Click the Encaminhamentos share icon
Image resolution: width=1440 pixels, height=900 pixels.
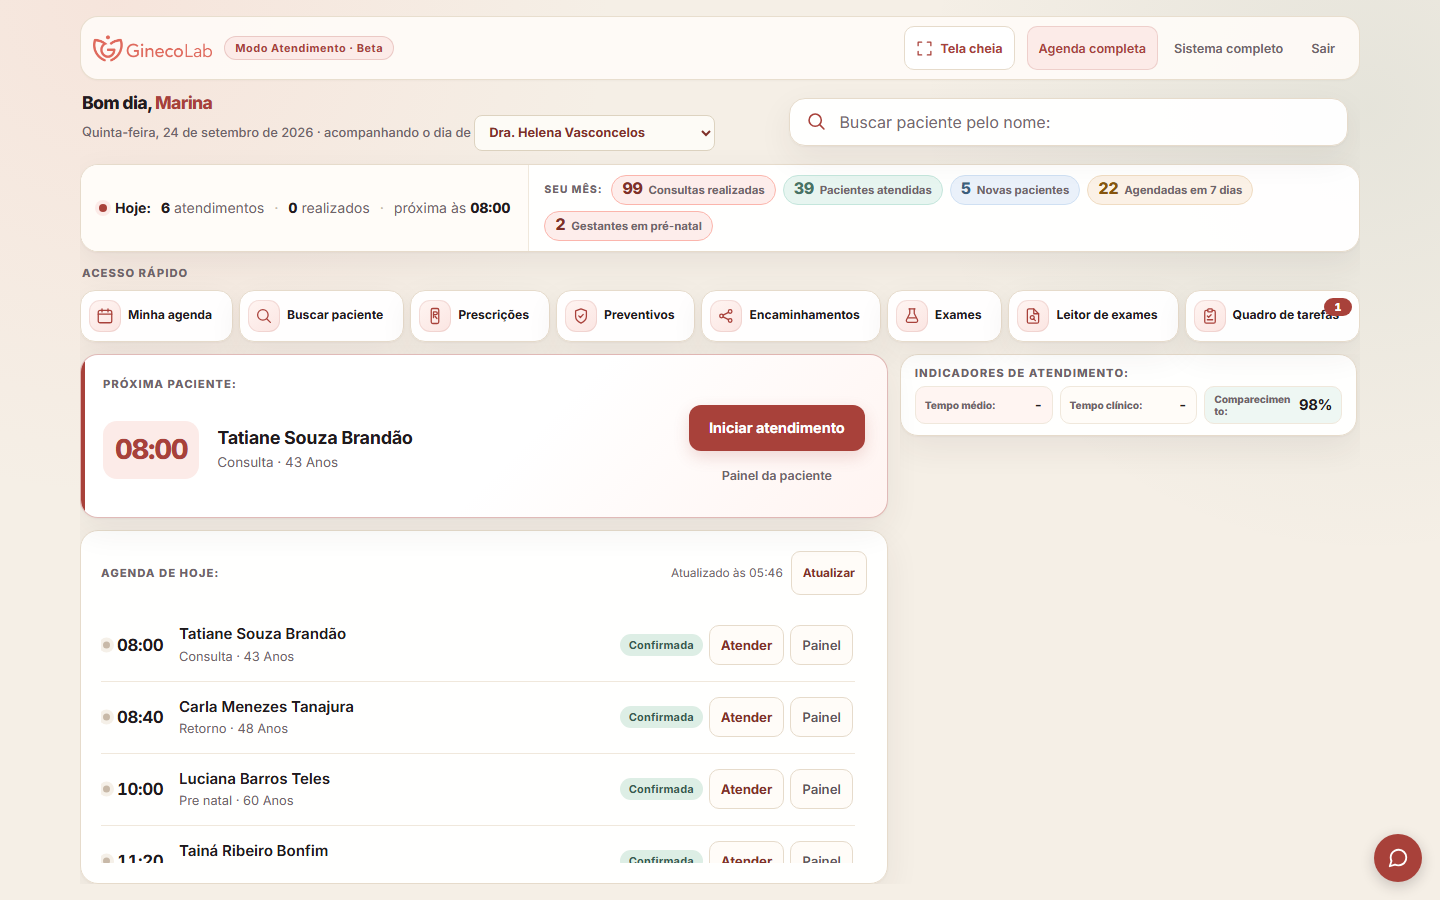[726, 316]
